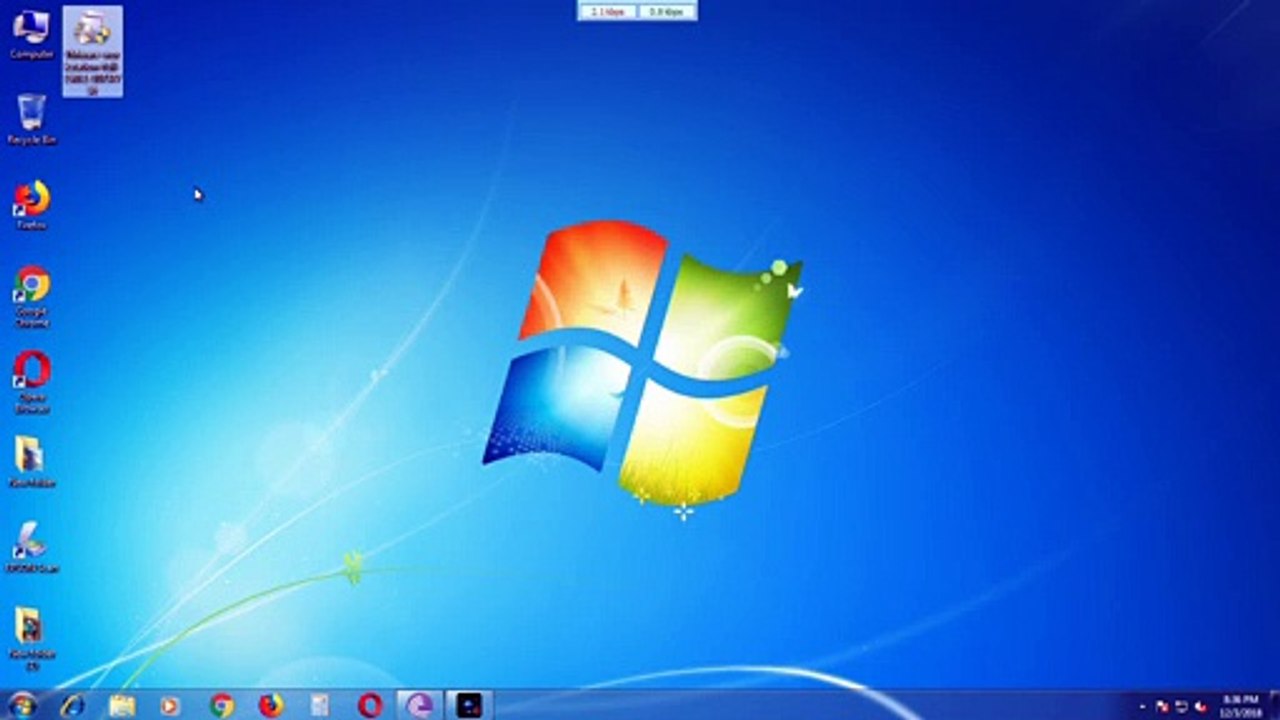Launch Internet Explorer from the taskbar
The image size is (1280, 720).
[x=73, y=705]
